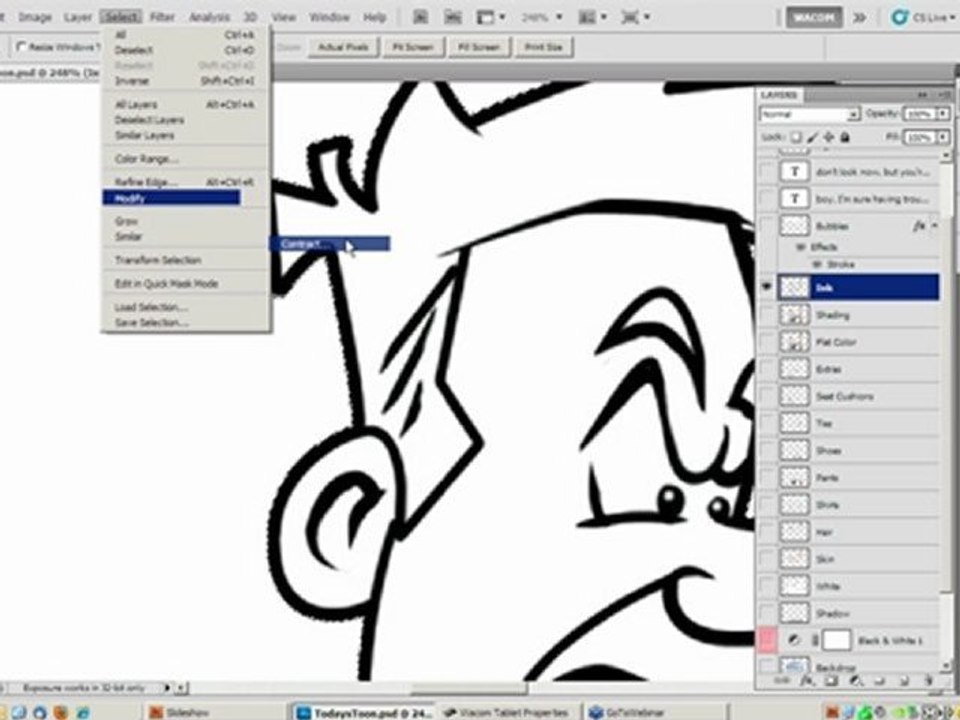This screenshot has height=720, width=960.
Task: Open Wacom Tablet Properties in taskbar
Action: 506,712
